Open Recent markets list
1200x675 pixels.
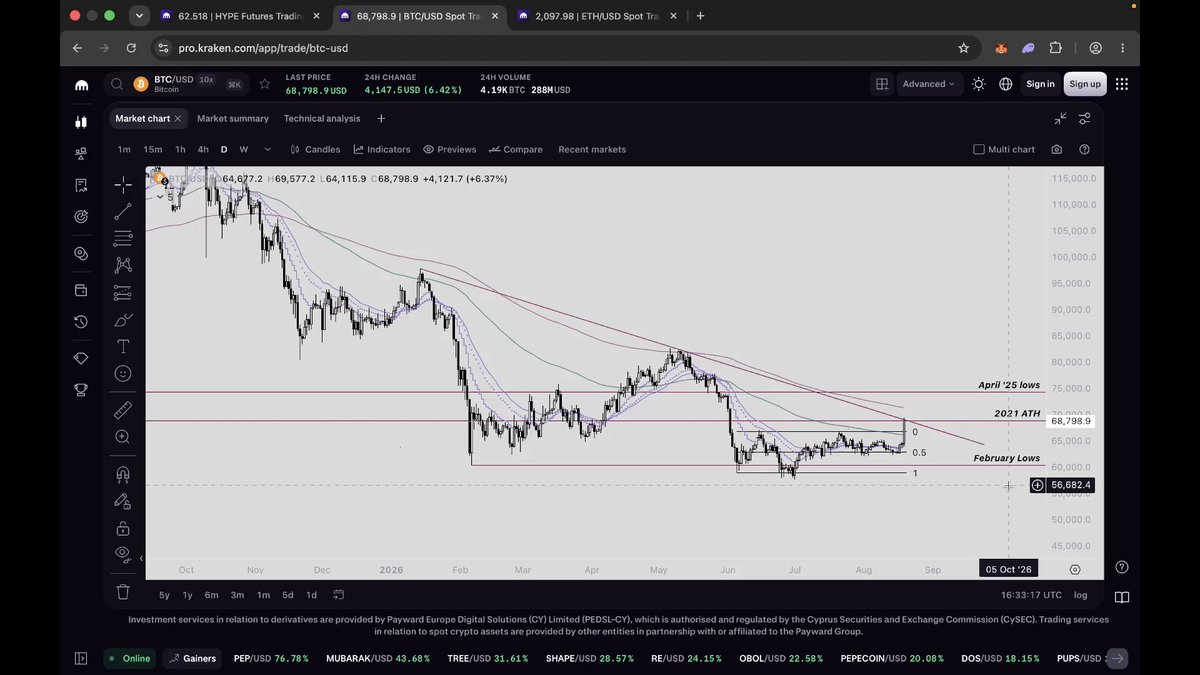click(x=592, y=150)
